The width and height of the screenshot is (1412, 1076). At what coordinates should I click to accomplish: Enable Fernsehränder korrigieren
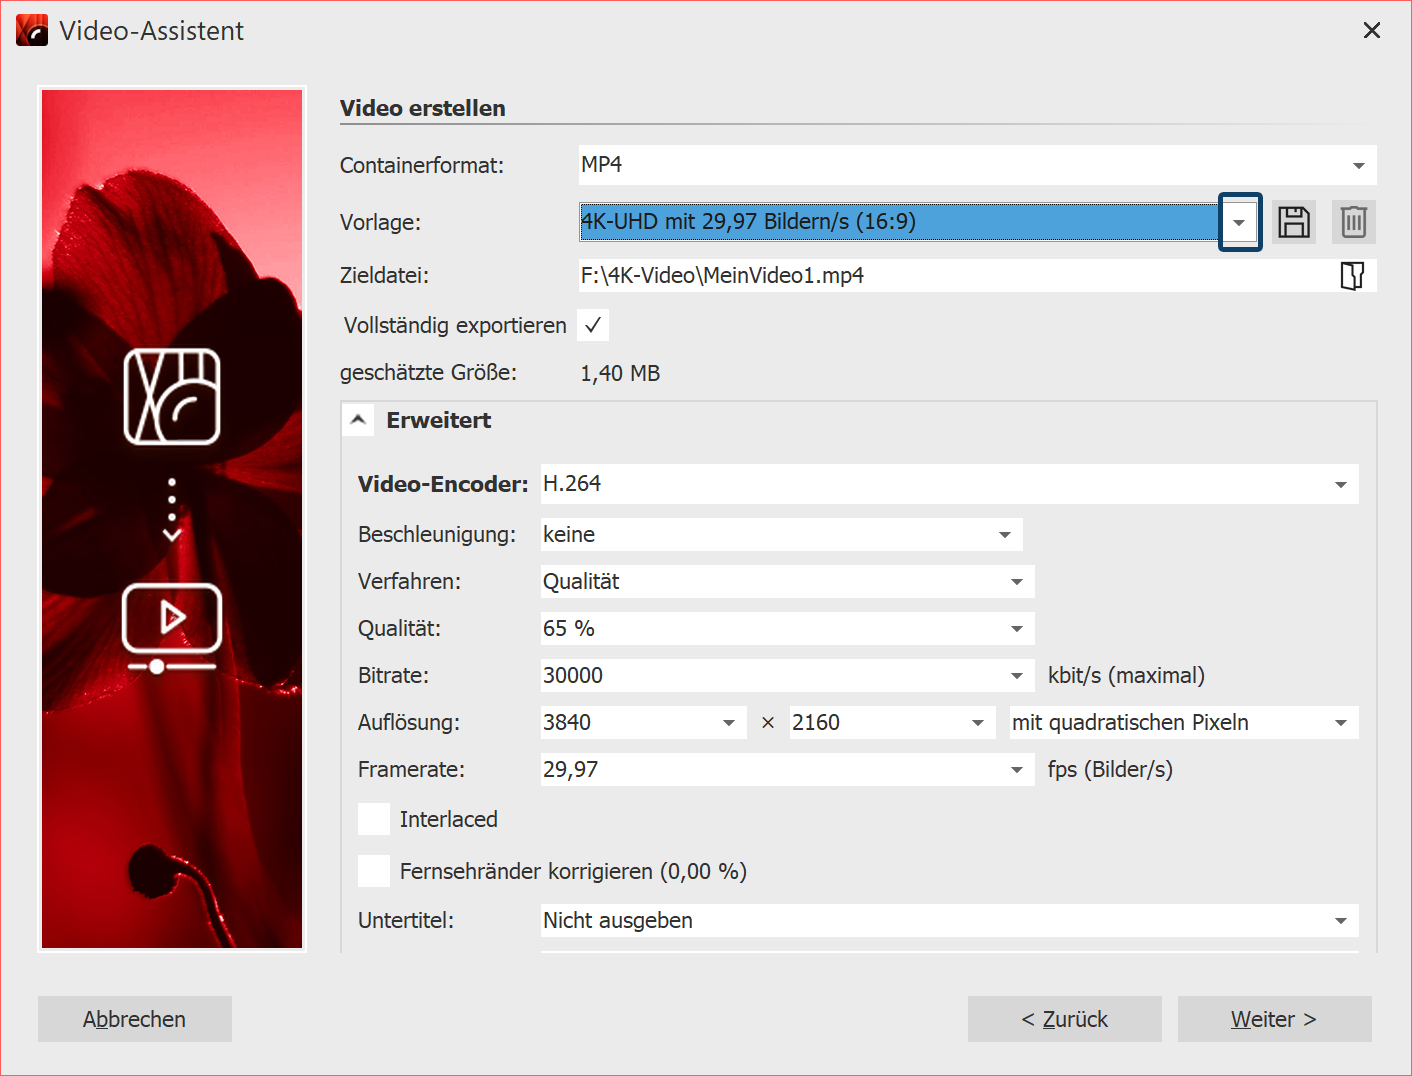373,870
